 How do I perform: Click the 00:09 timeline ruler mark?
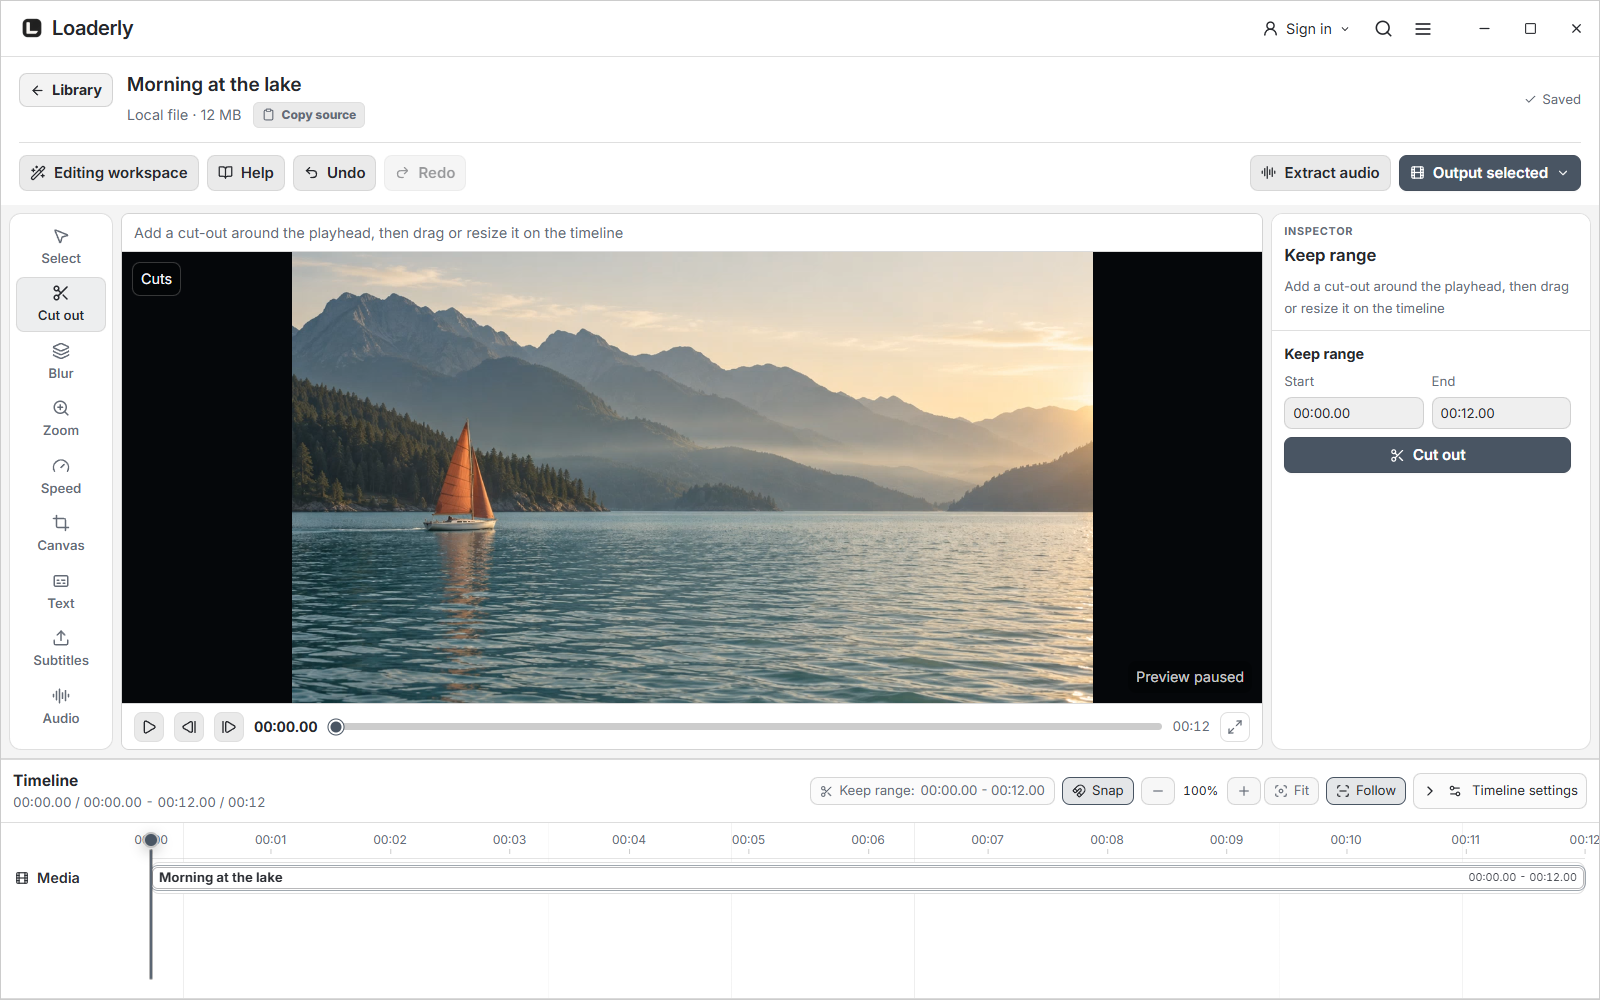[x=1226, y=840]
